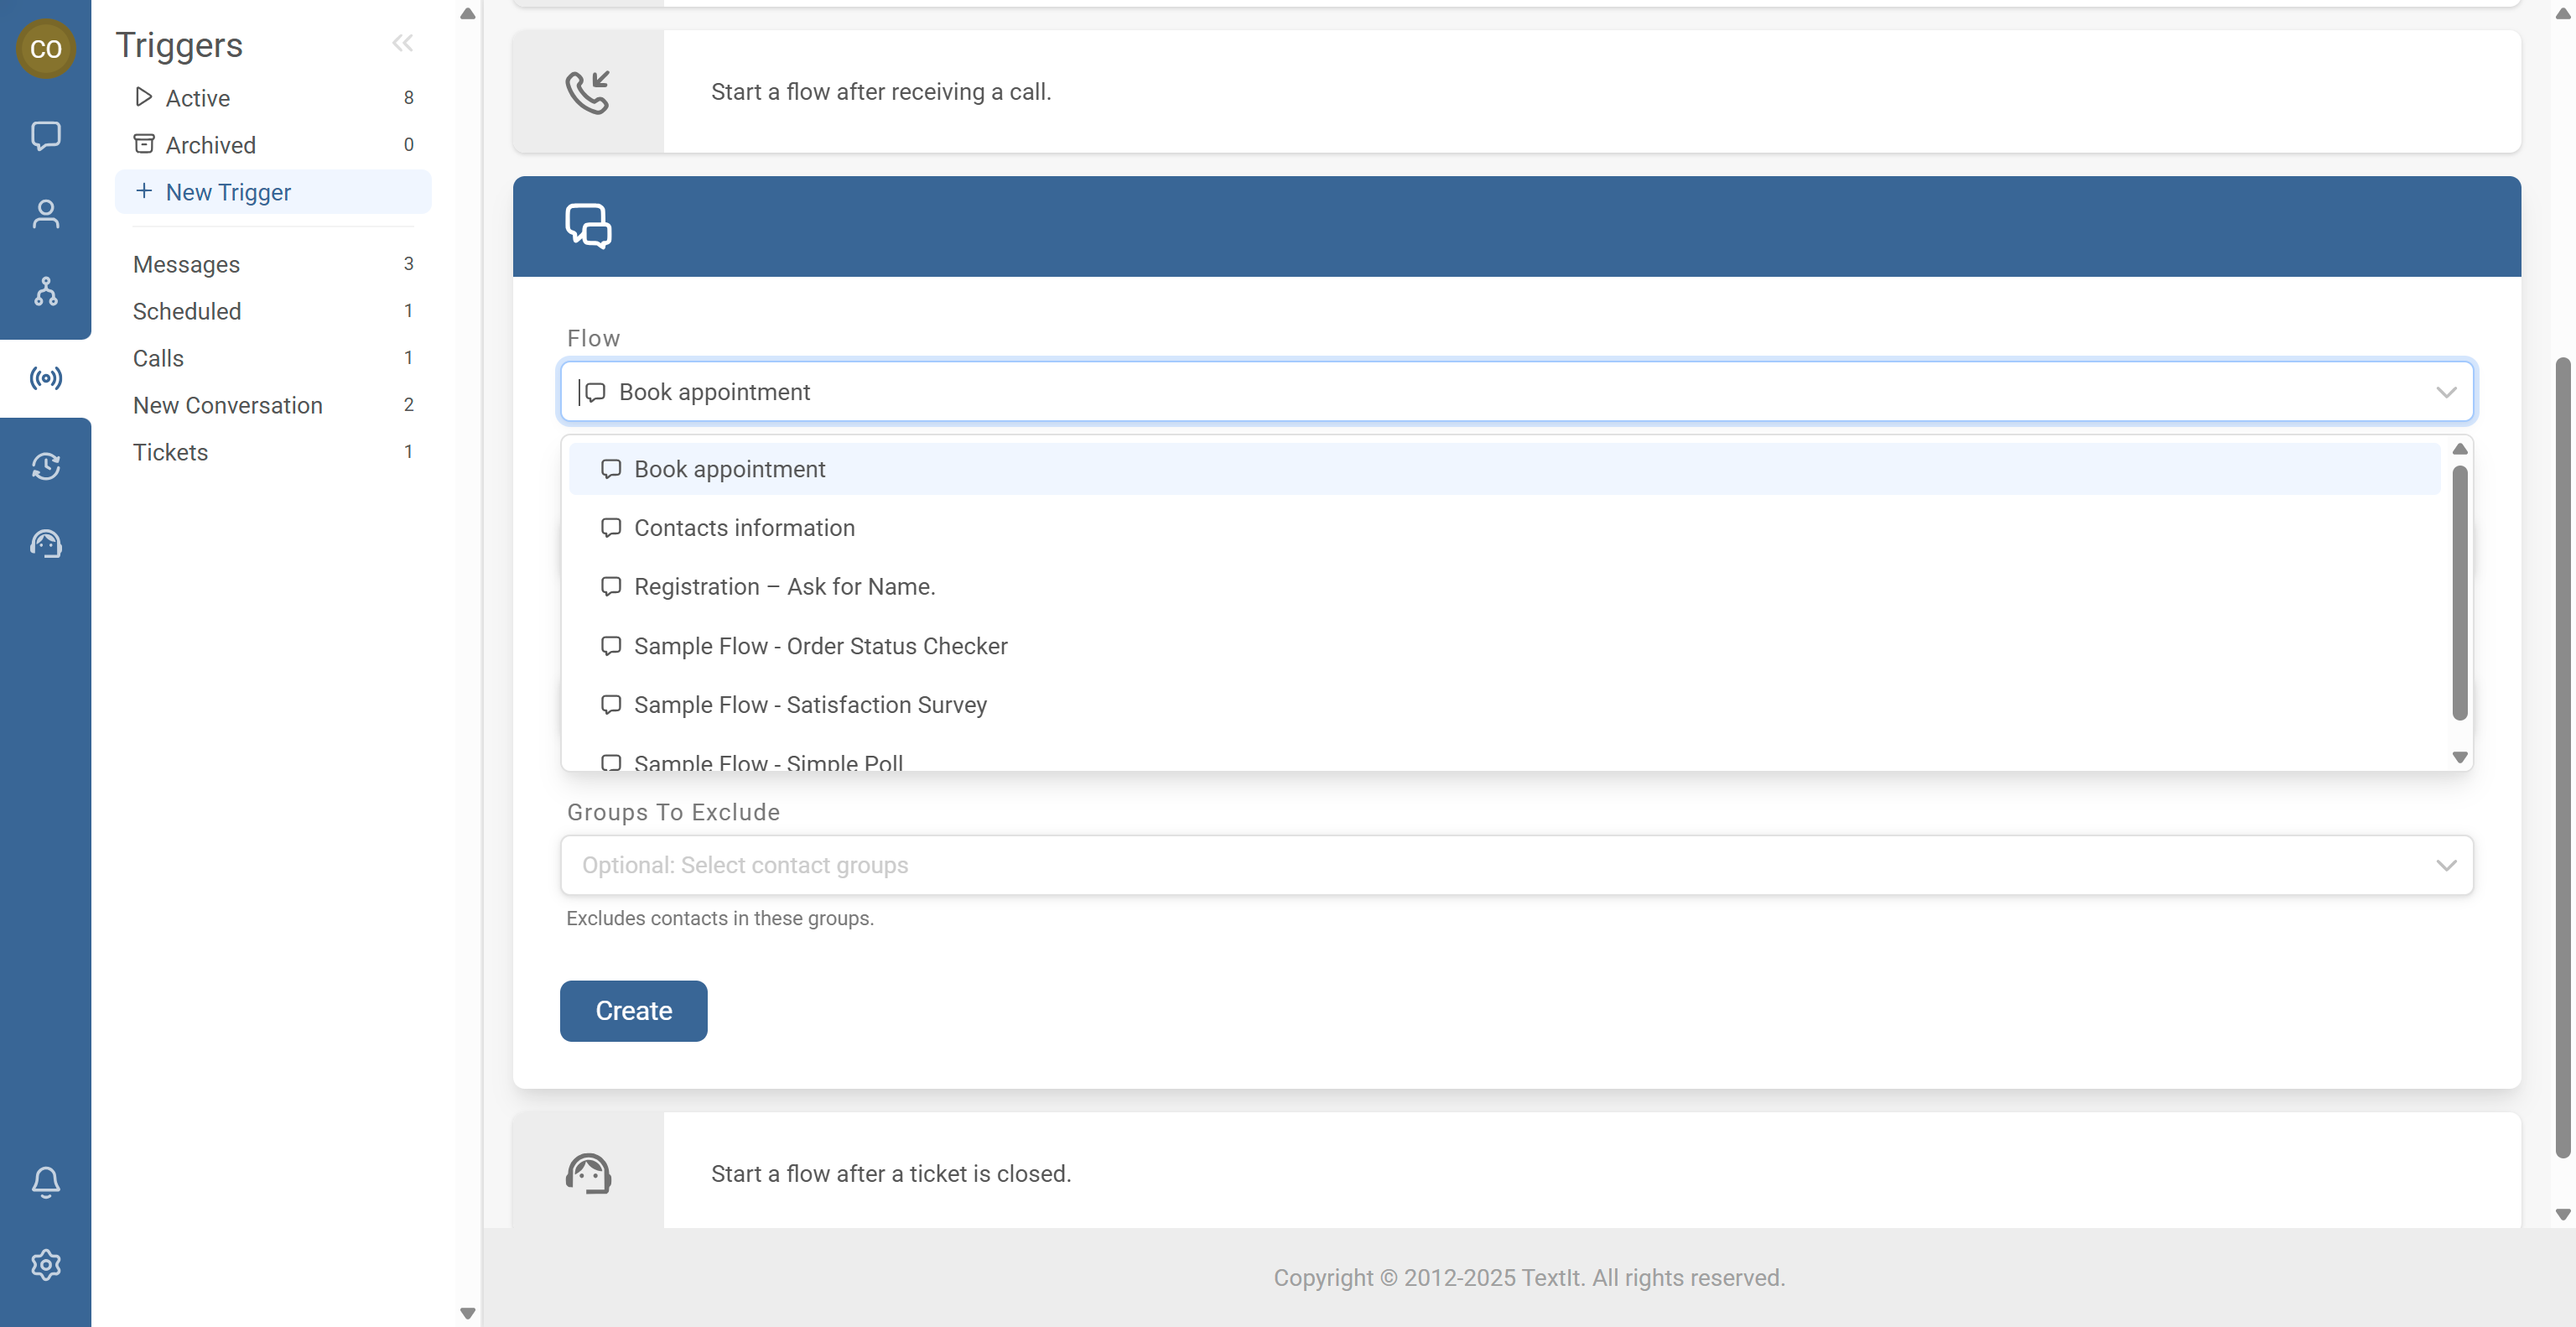Click the triggers broadcast icon in sidebar
This screenshot has width=2576, height=1327.
45,378
